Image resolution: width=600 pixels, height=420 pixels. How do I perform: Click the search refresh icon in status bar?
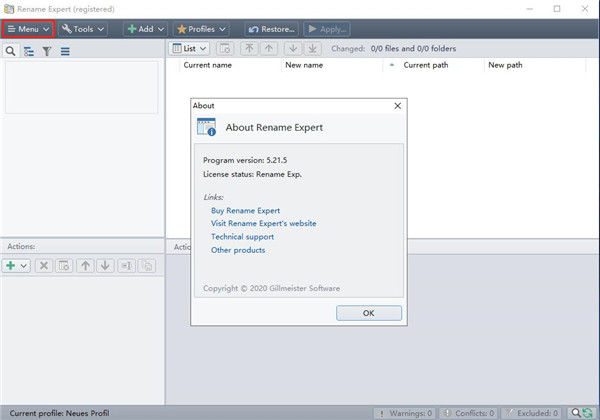[x=582, y=413]
